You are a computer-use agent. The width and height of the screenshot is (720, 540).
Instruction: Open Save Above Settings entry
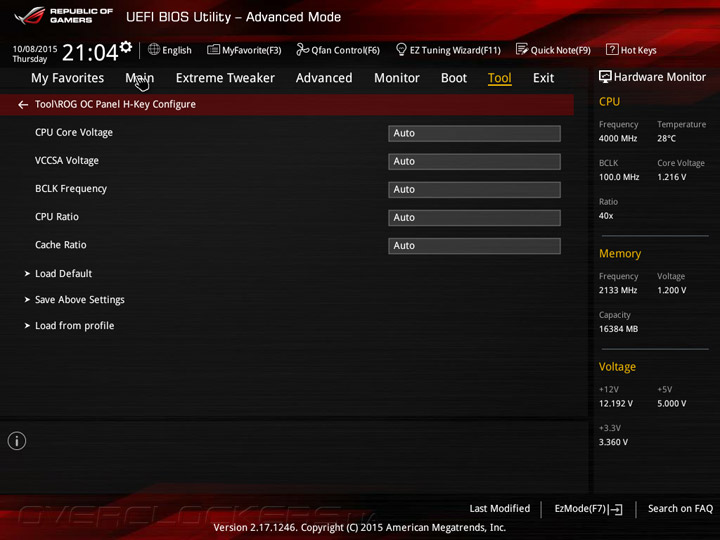tap(80, 300)
